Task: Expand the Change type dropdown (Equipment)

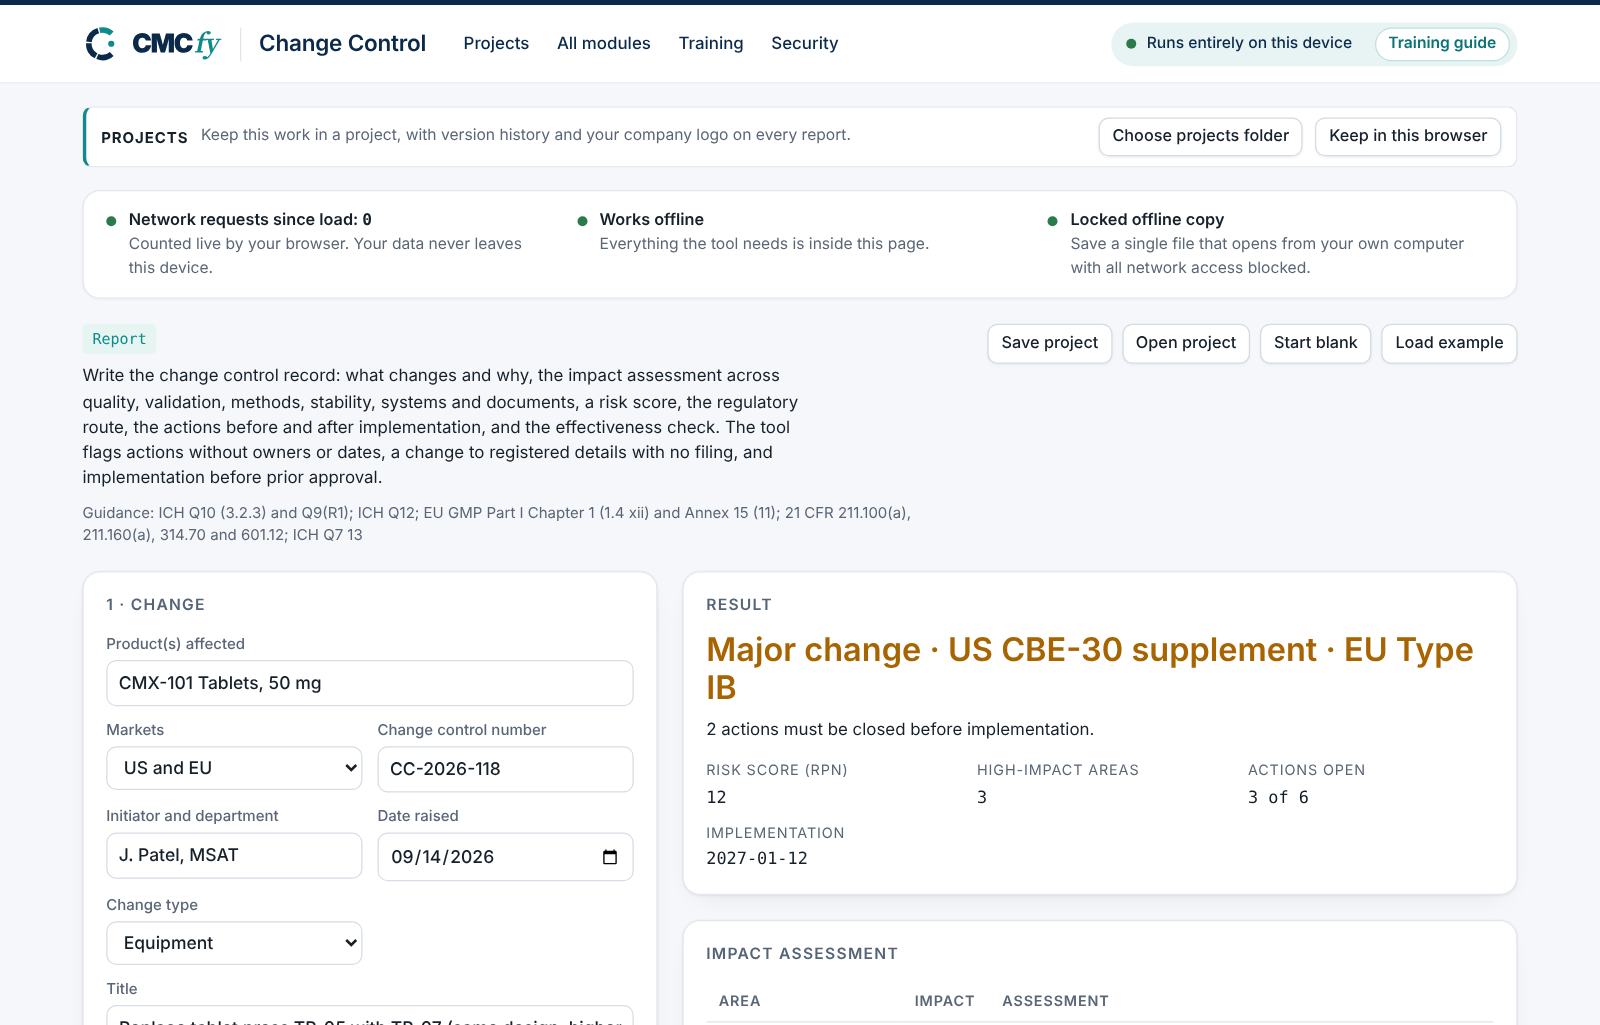Action: pos(234,943)
